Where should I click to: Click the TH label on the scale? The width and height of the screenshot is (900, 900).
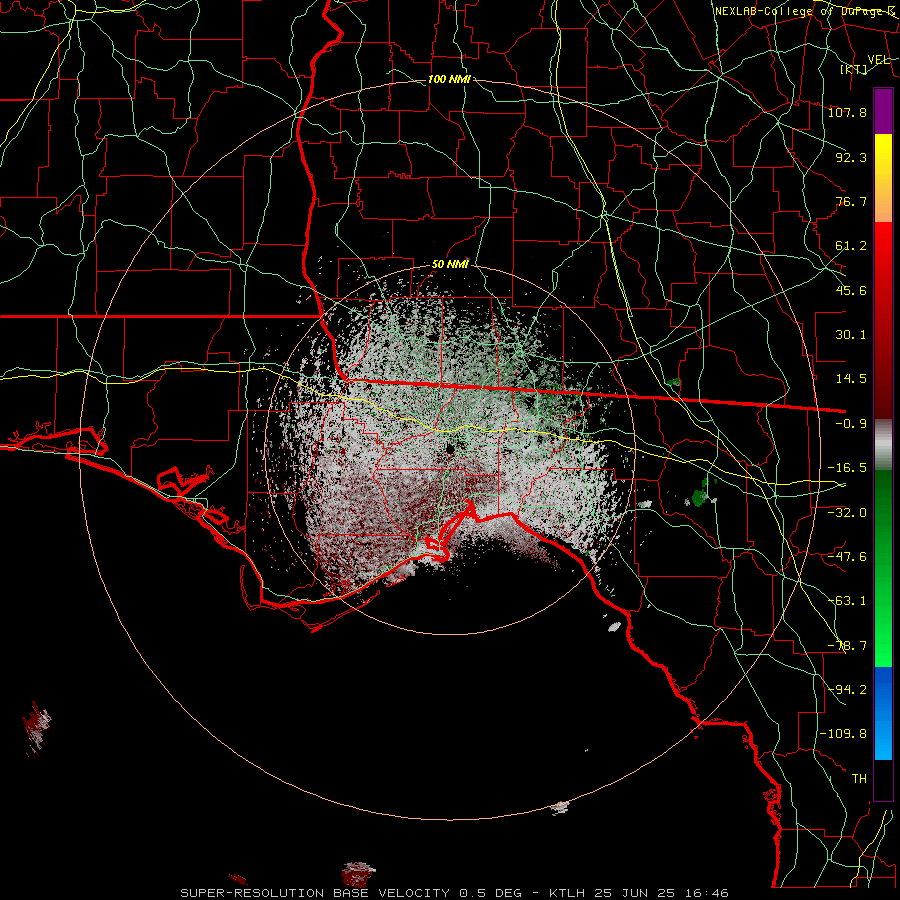(859, 778)
